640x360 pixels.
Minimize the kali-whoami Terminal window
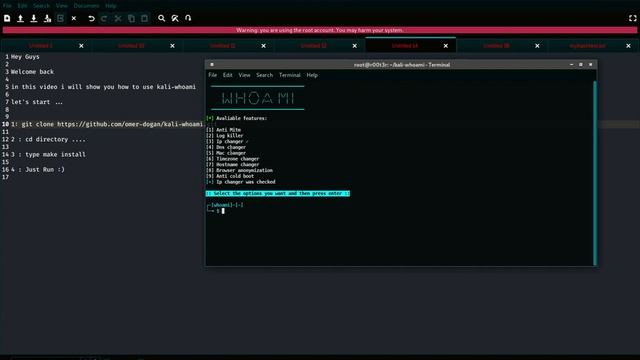571,64
